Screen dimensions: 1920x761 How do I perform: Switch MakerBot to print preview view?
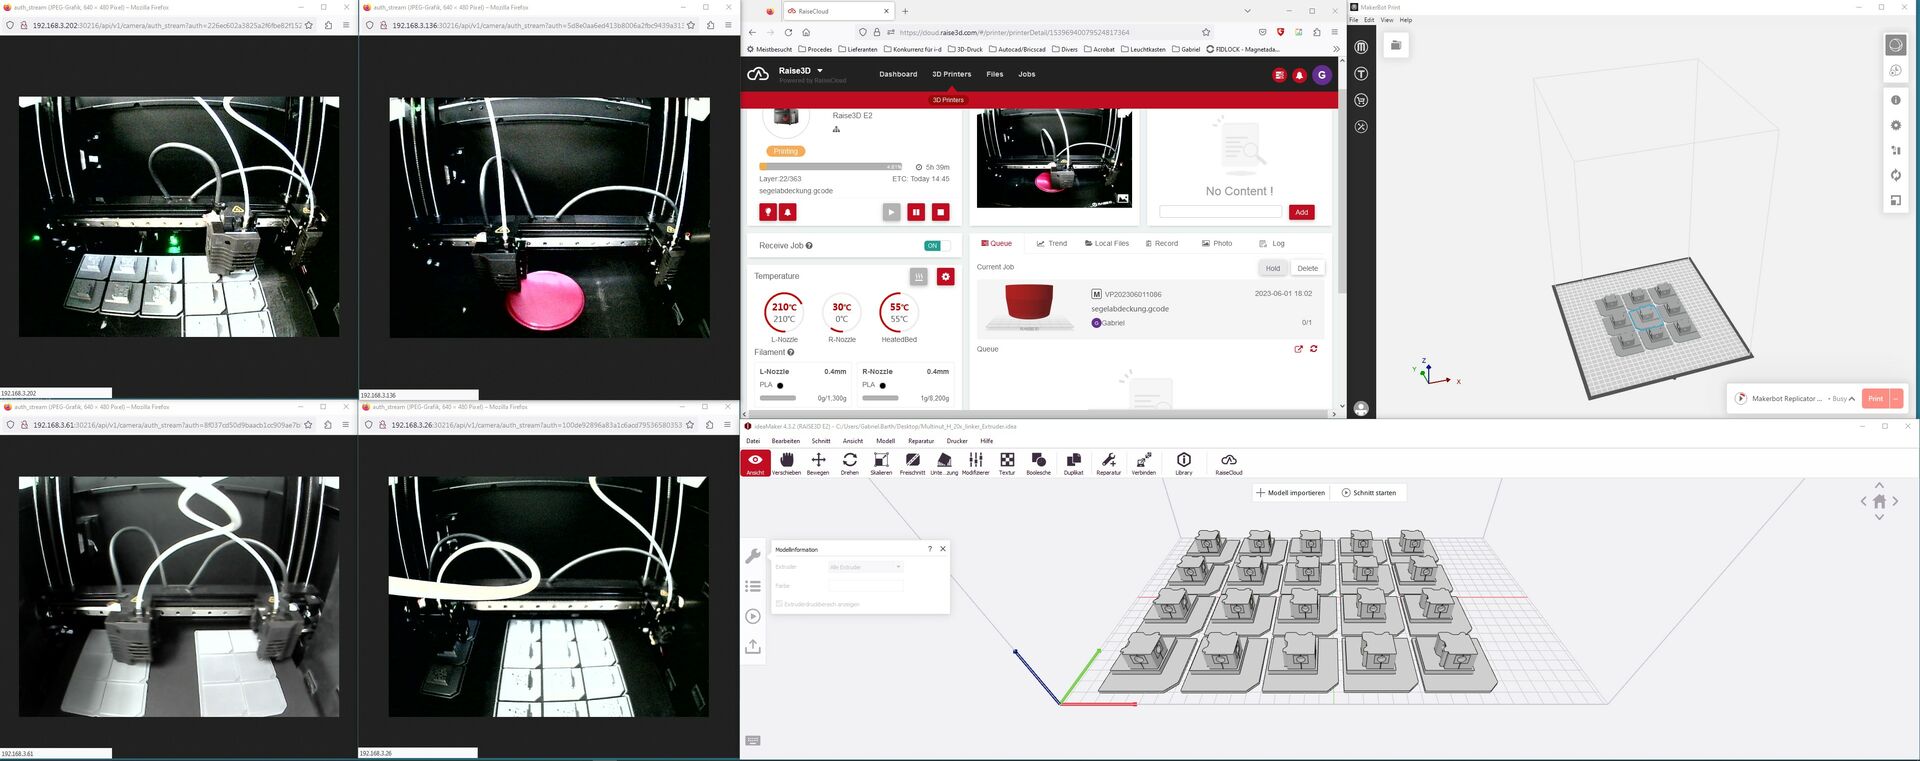[1895, 71]
